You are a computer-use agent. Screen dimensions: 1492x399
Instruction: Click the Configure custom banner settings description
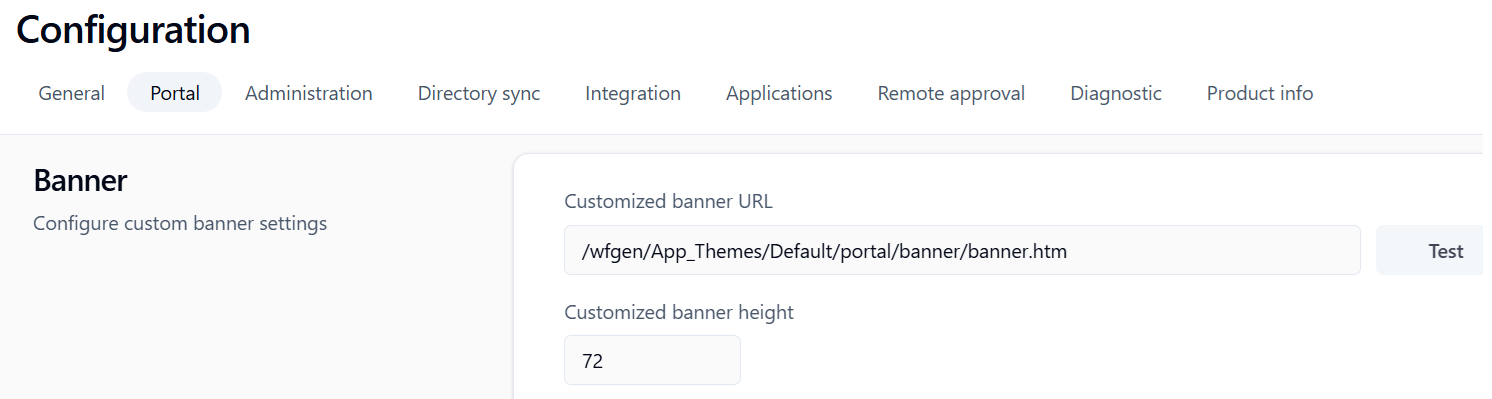[x=180, y=223]
